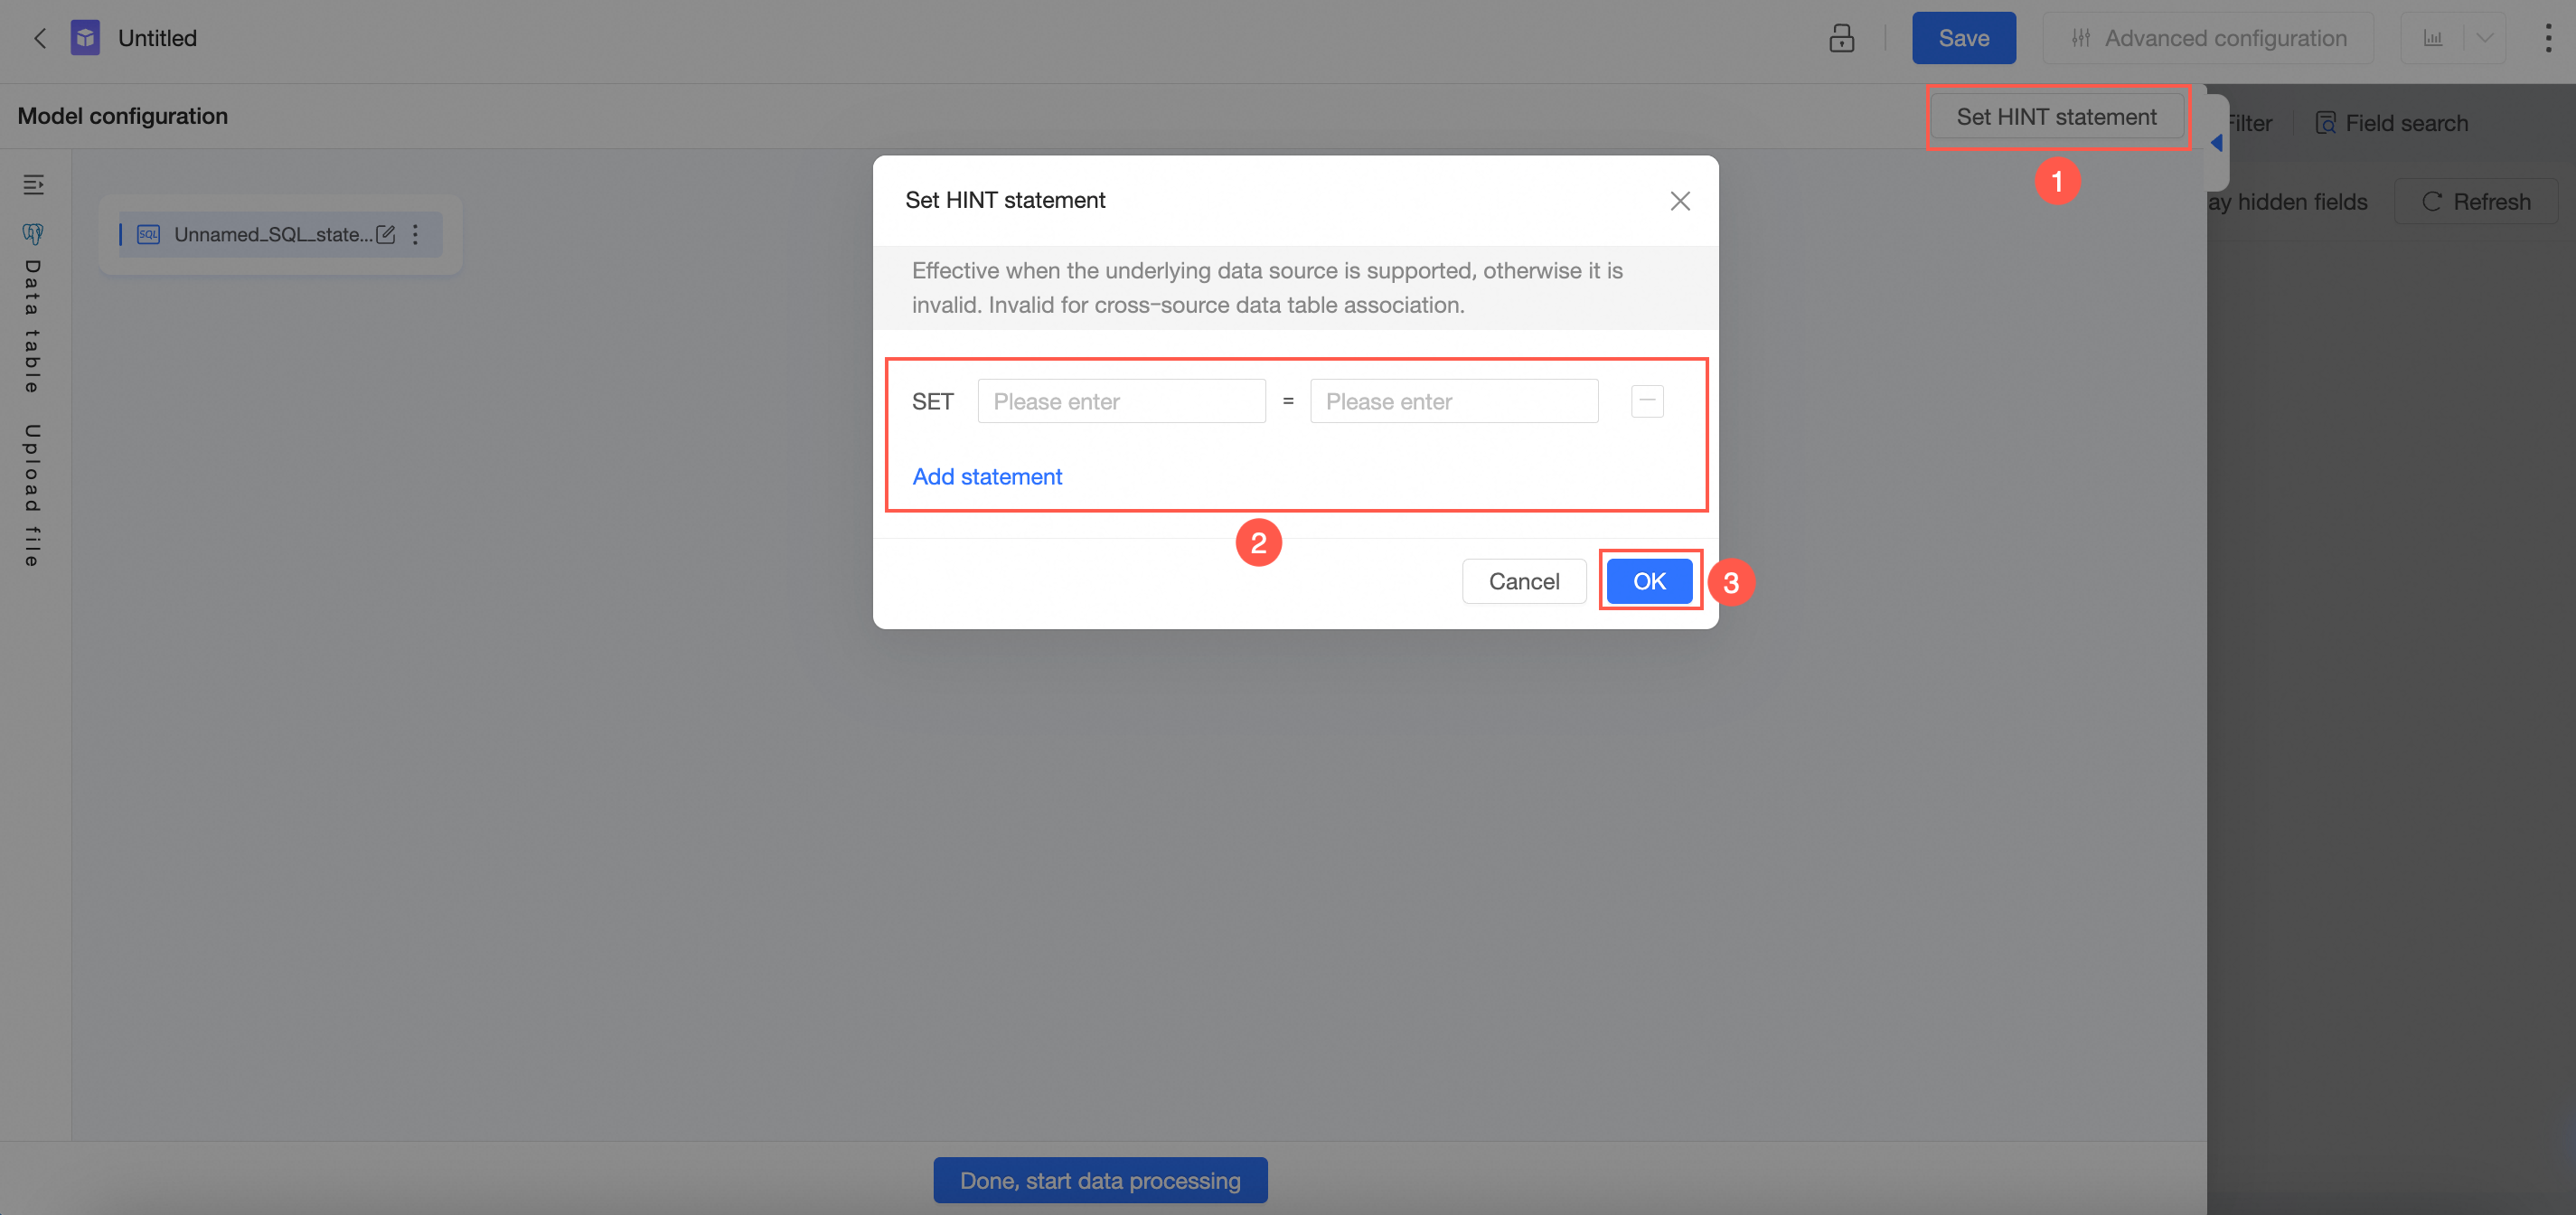Click the edit icon on Unnamed_SQL_state node
Image resolution: width=2576 pixels, height=1215 pixels.
pyautogui.click(x=386, y=234)
